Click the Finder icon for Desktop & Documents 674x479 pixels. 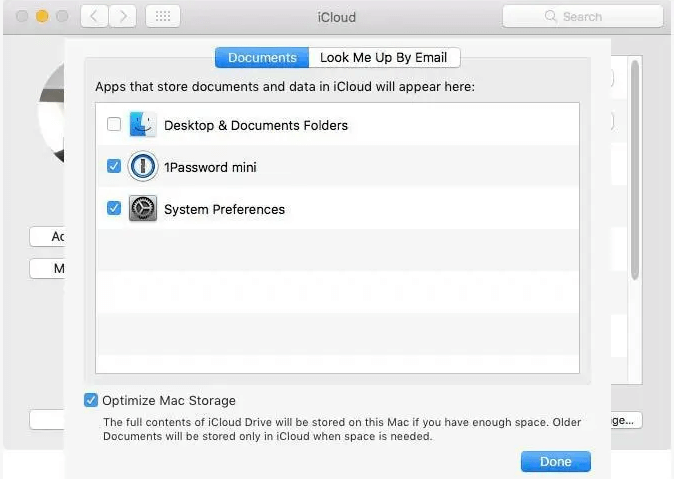tap(143, 125)
